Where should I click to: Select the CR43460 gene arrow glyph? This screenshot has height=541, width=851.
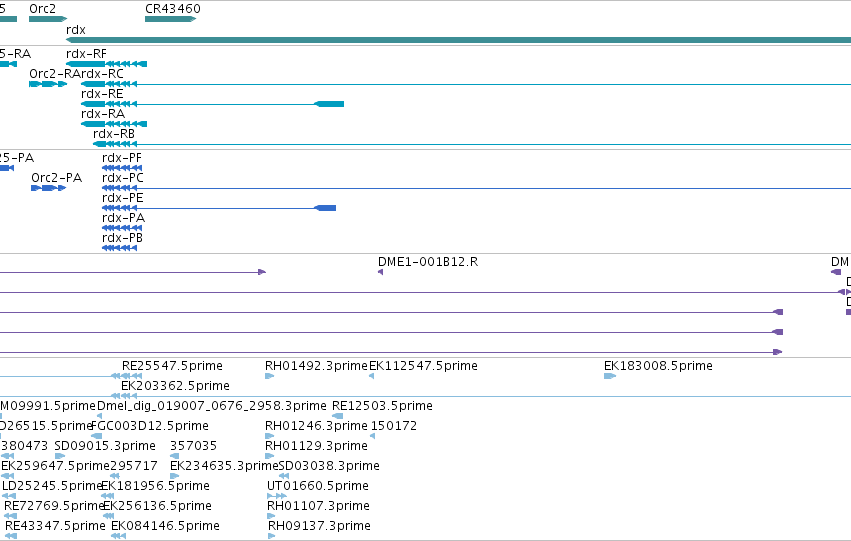point(170,19)
